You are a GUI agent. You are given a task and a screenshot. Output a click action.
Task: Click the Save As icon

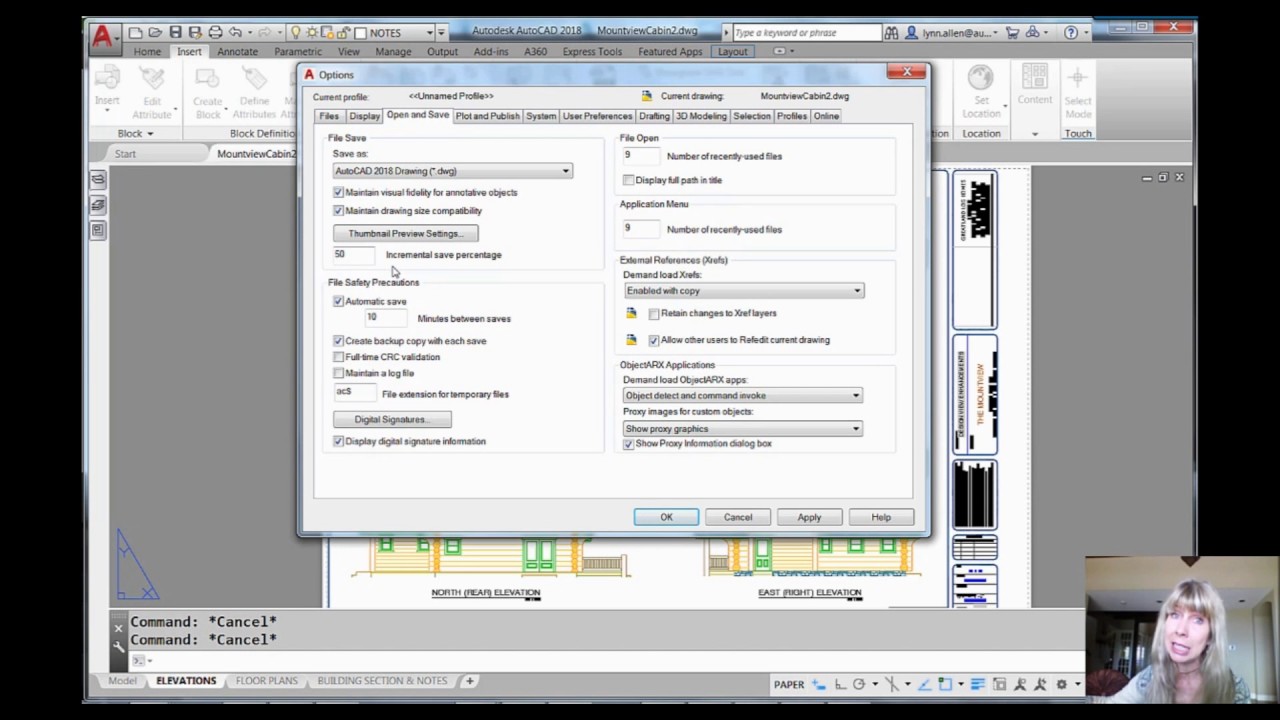click(195, 32)
